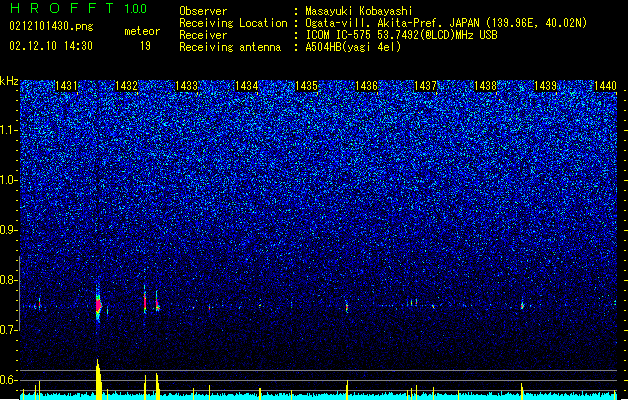Click the date stamp 02.12.10 14:30
This screenshot has width=629, height=400.
[51, 46]
